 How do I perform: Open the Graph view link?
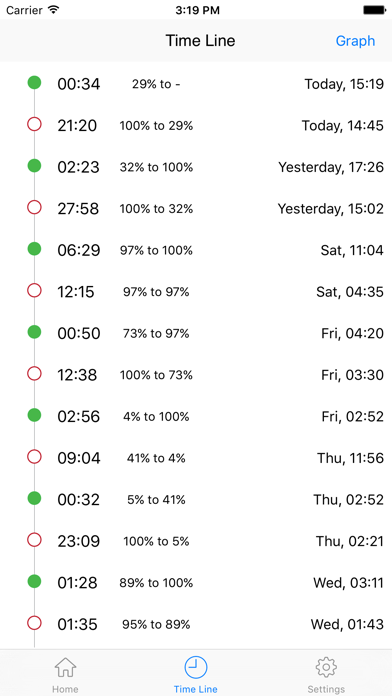355,41
